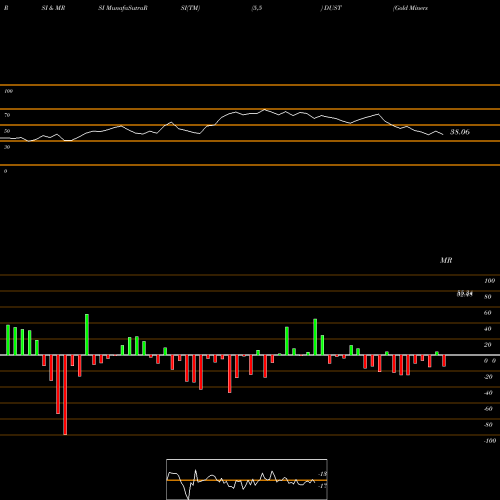
Task: Click the current RSI value 38.06
Action: tap(460, 132)
